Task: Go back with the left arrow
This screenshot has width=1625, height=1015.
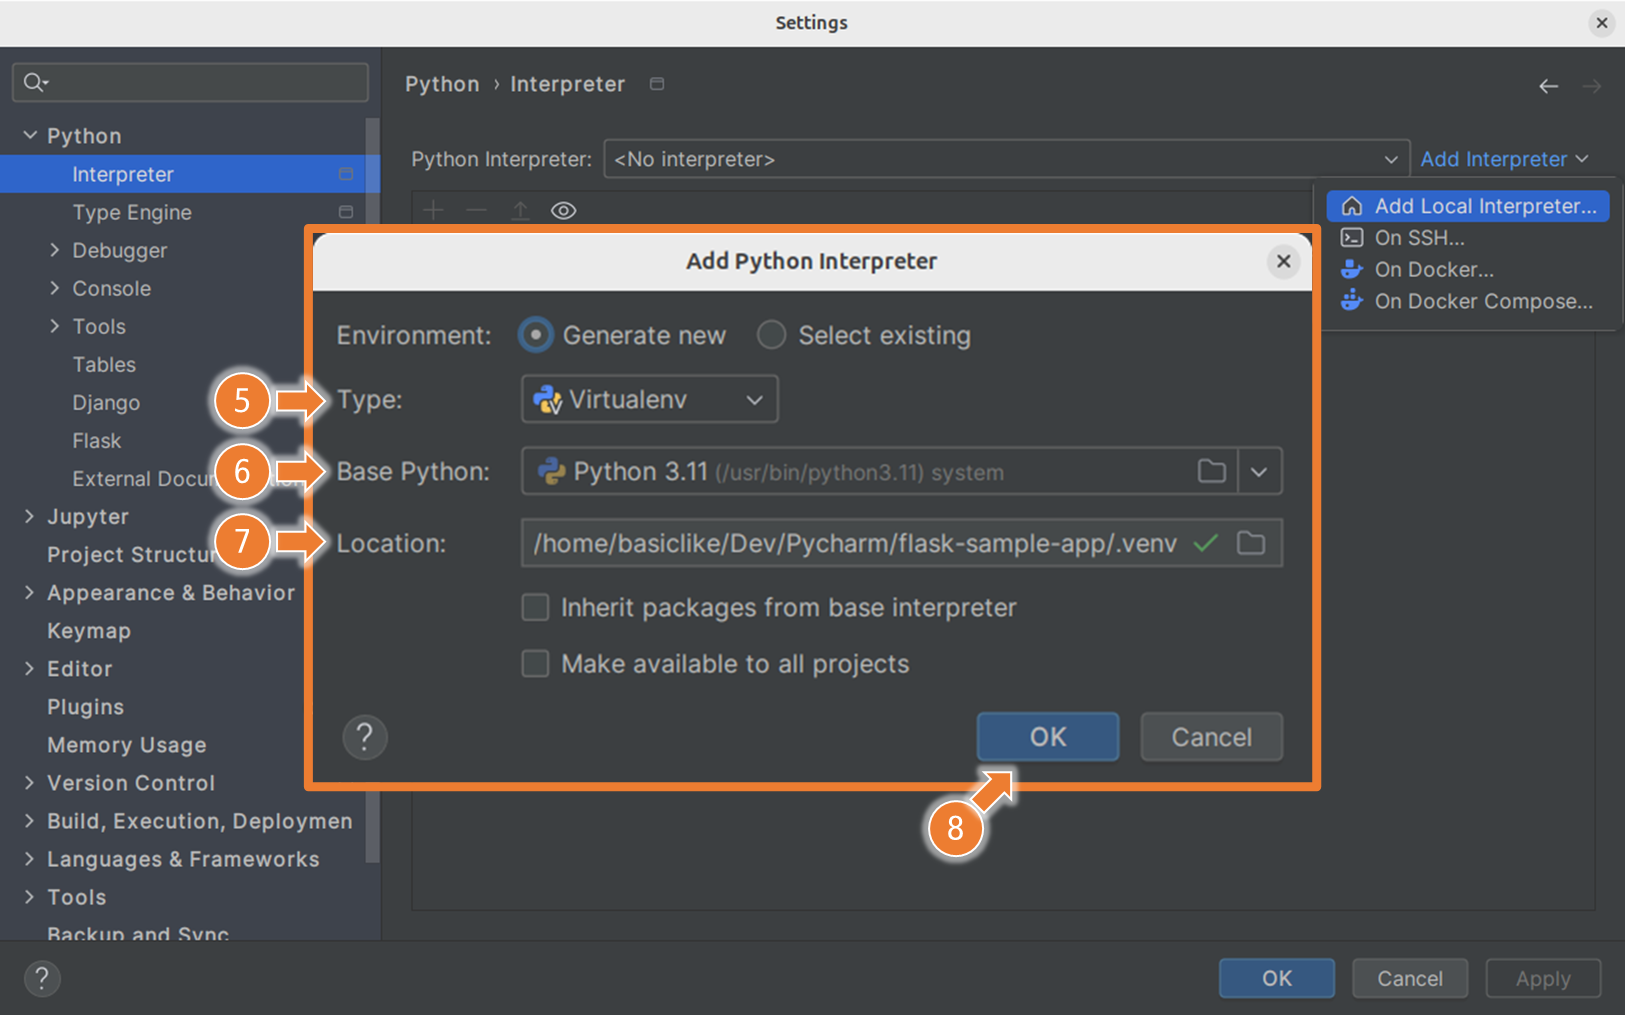Action: [x=1548, y=87]
